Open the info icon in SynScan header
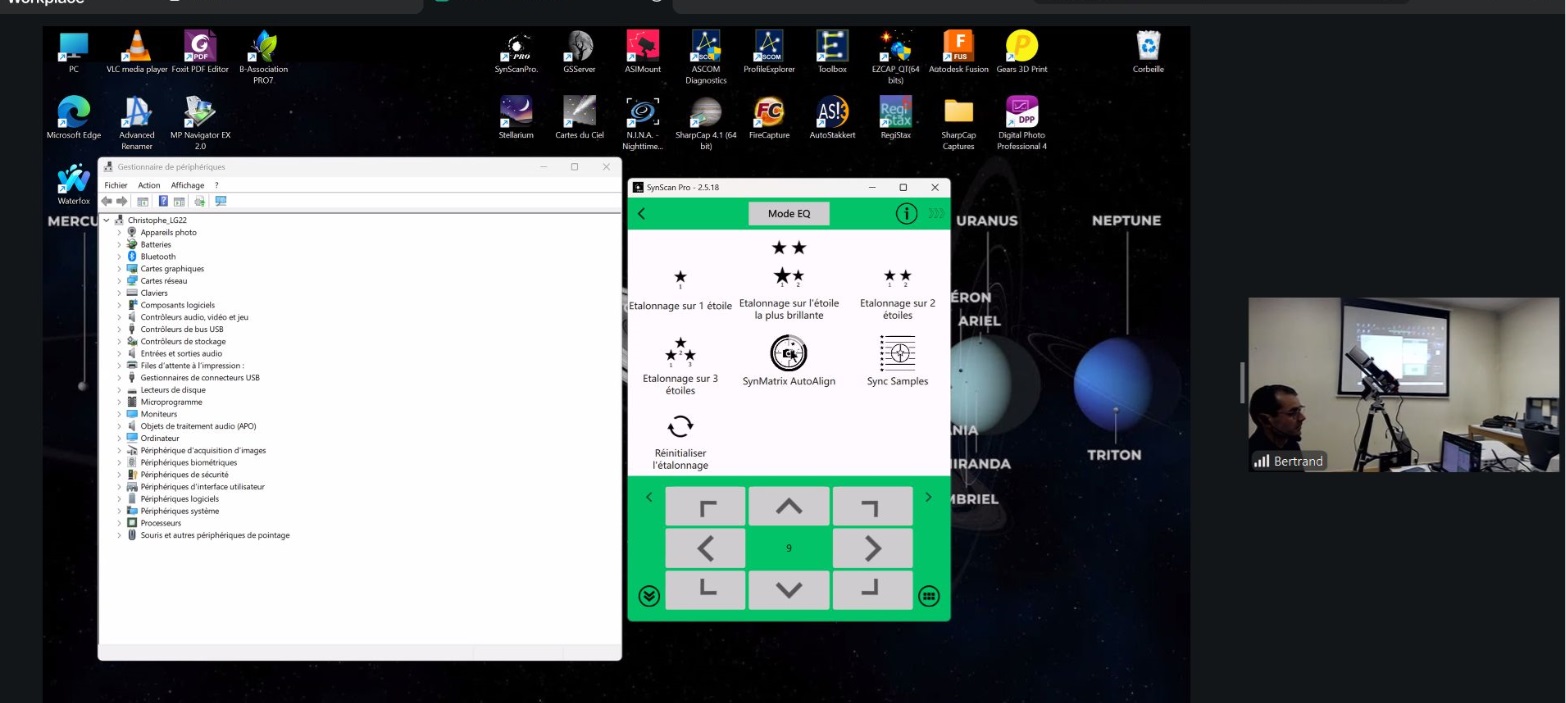Viewport: 1566px width, 703px height. click(x=906, y=214)
